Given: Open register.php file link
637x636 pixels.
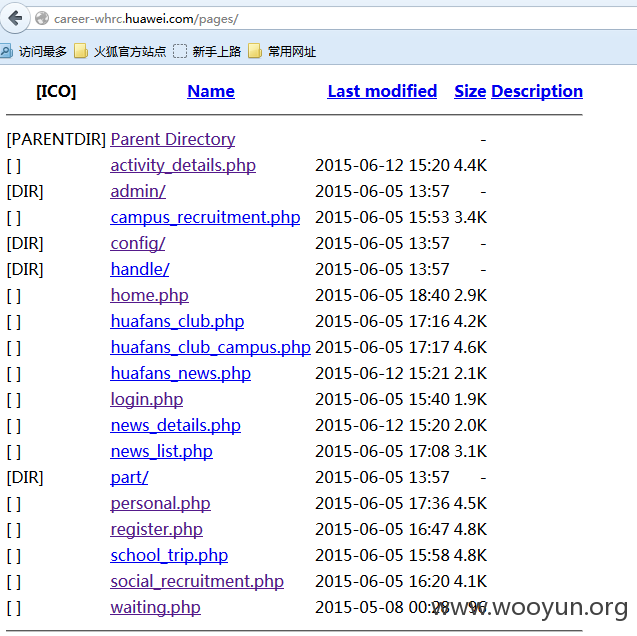Looking at the screenshot, I should (156, 530).
